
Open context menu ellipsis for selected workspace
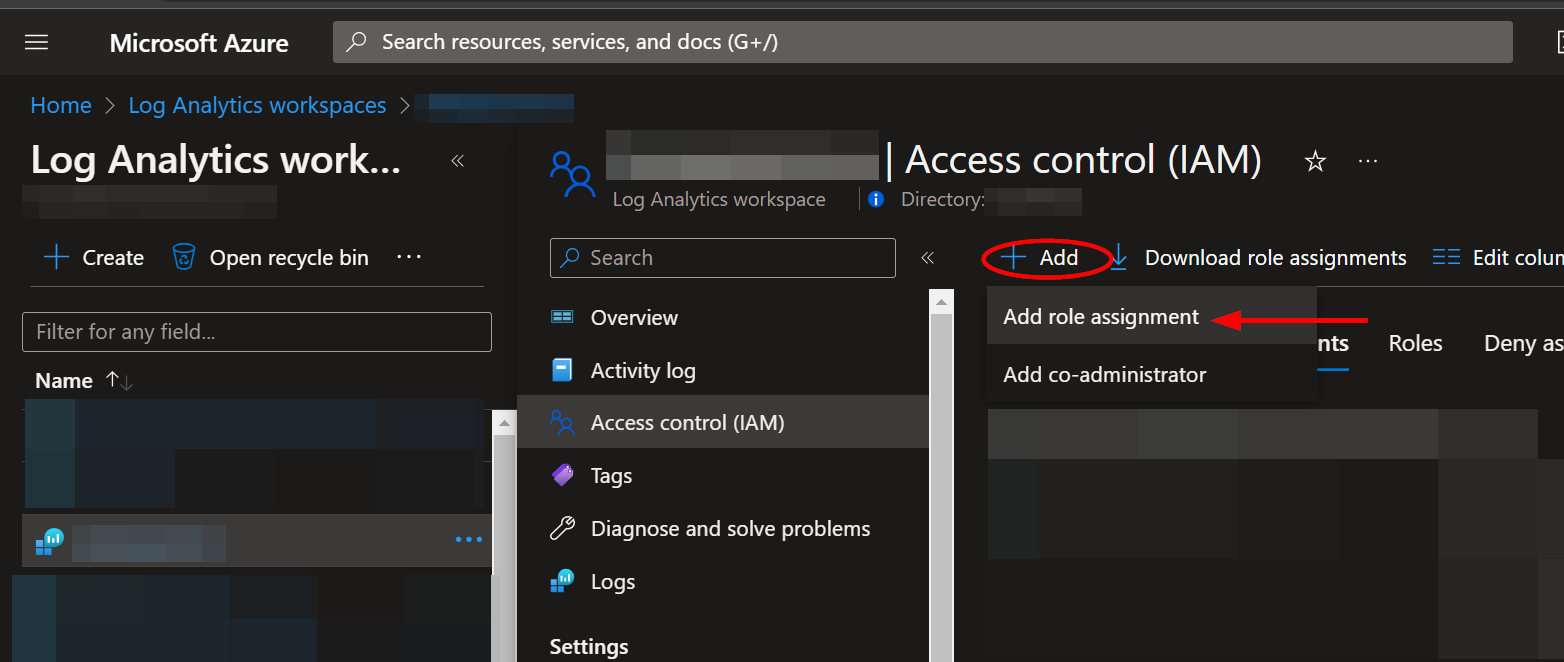(469, 540)
